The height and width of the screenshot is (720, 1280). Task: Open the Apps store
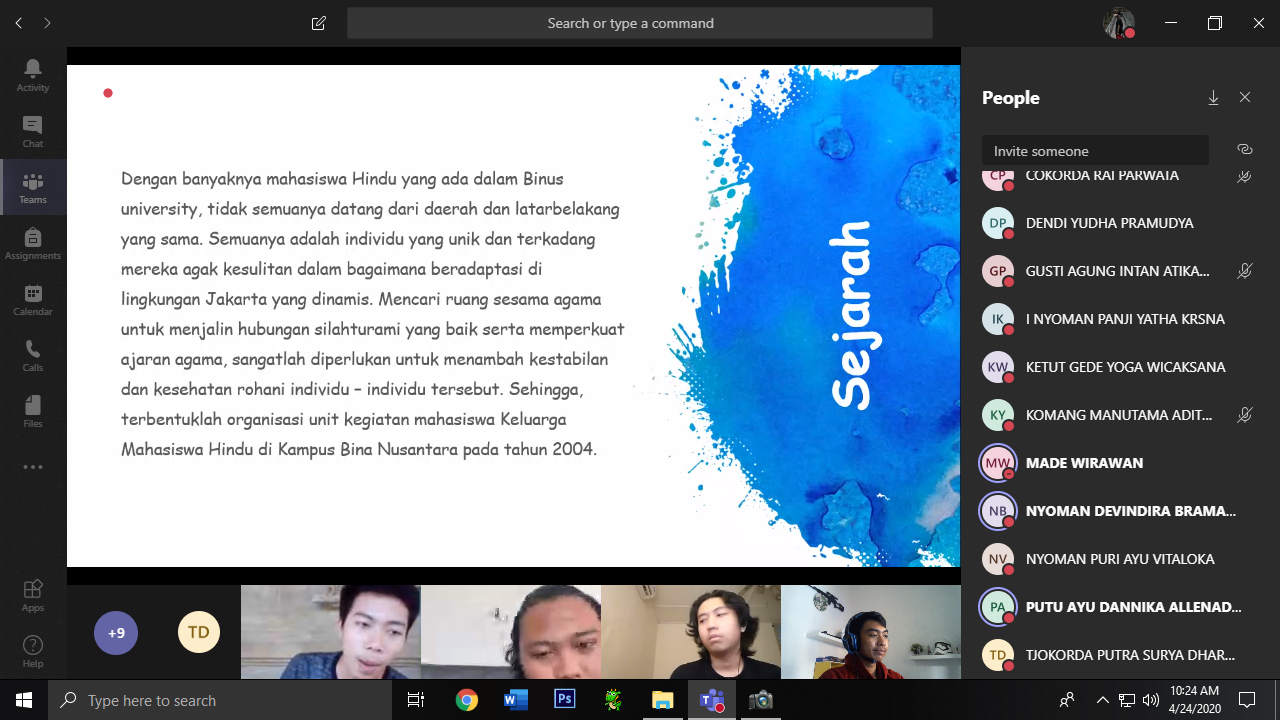pyautogui.click(x=33, y=595)
